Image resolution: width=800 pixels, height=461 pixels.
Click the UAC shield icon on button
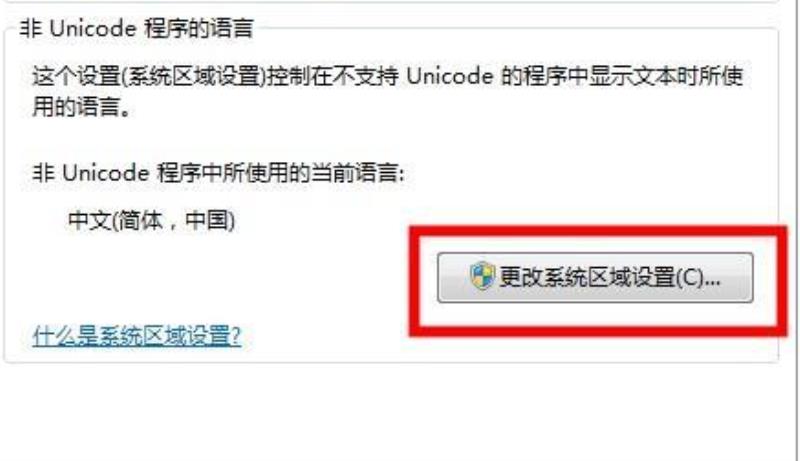[x=482, y=276]
